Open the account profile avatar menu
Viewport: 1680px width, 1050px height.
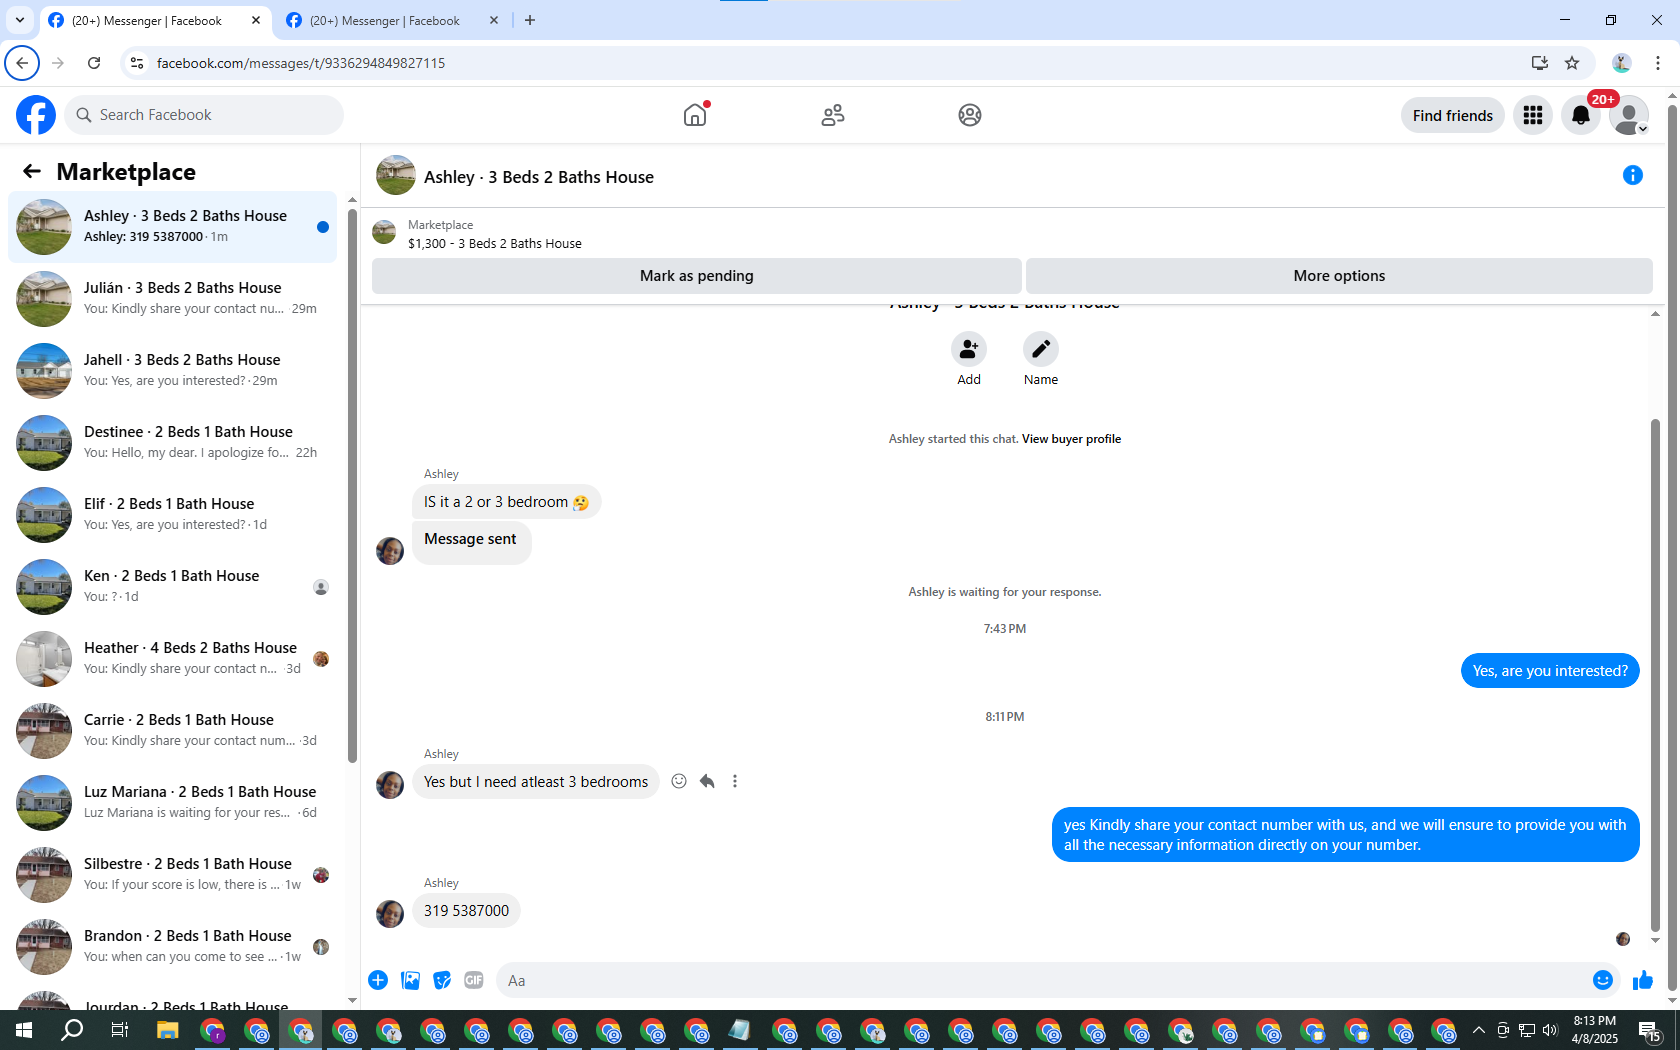(x=1629, y=115)
